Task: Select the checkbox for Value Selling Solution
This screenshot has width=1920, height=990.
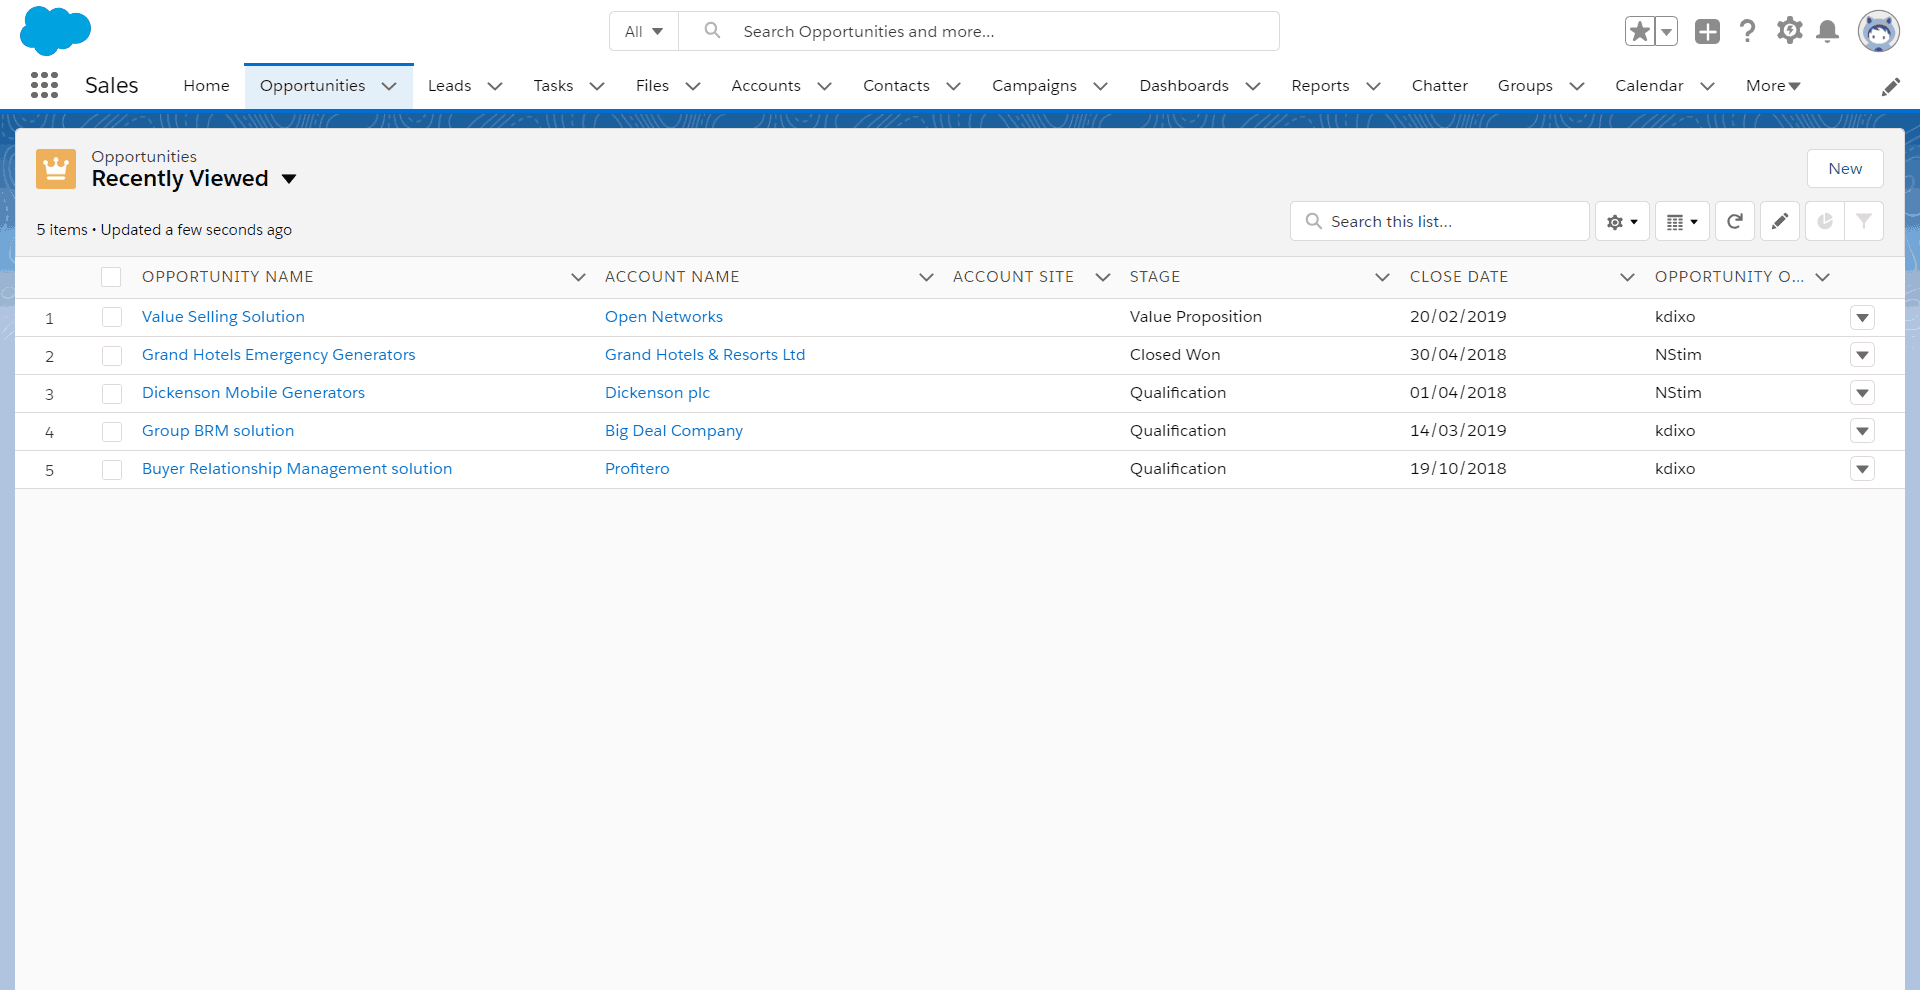Action: pos(112,317)
